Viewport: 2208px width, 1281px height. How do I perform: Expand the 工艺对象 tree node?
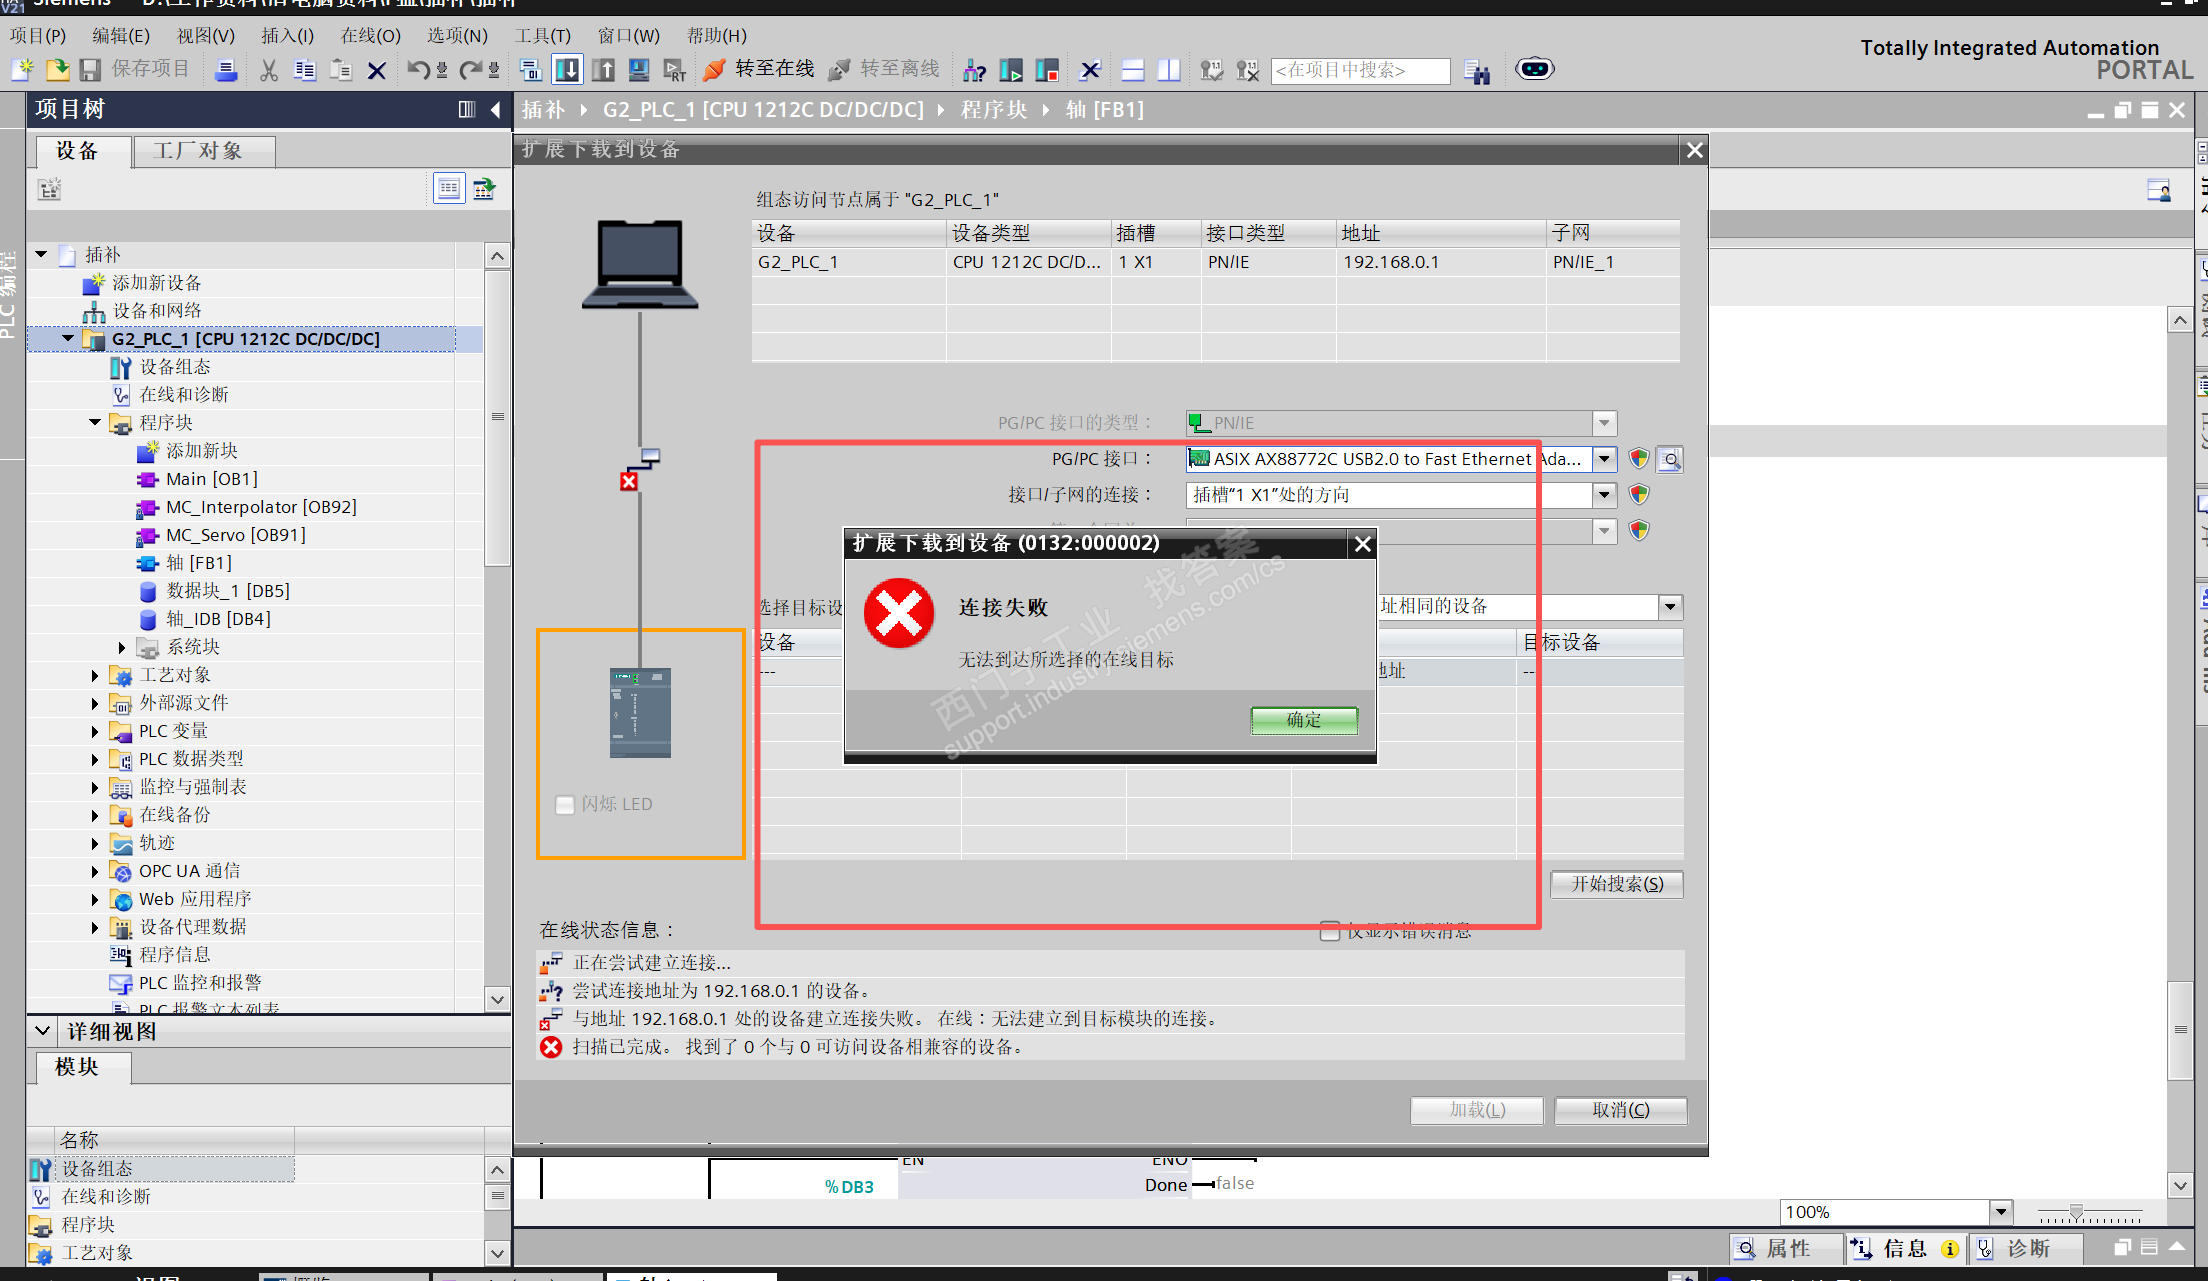pos(95,675)
